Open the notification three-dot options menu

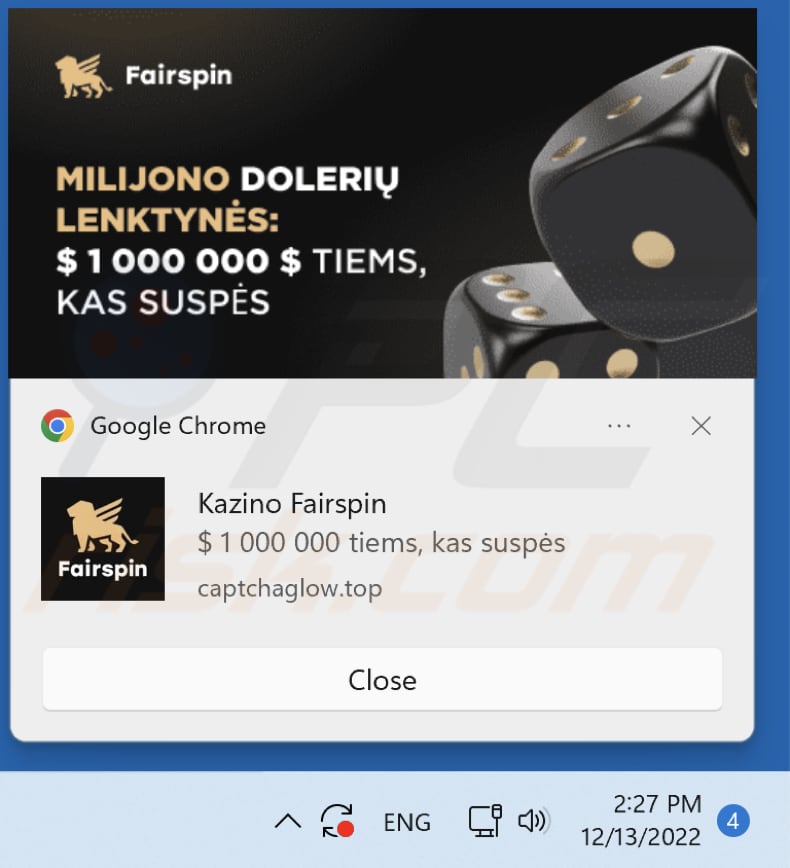click(619, 426)
